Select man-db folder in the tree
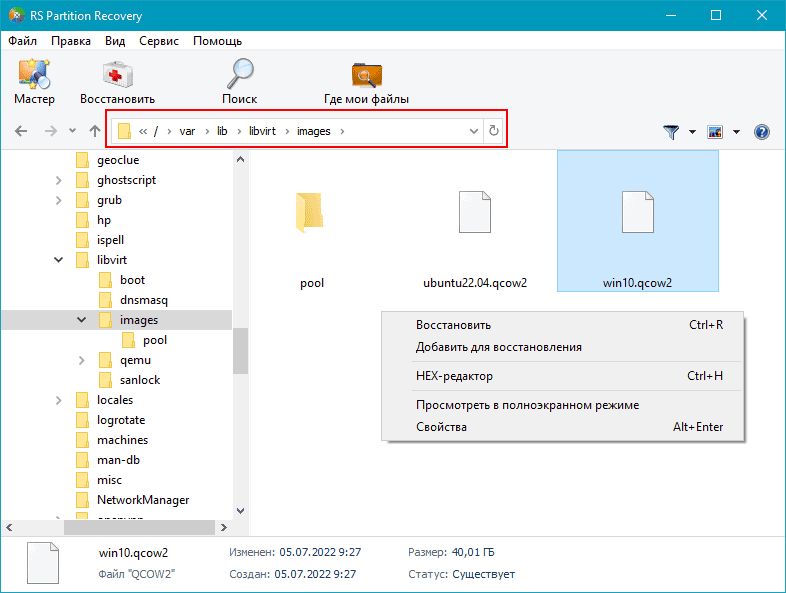786x593 pixels. point(108,460)
